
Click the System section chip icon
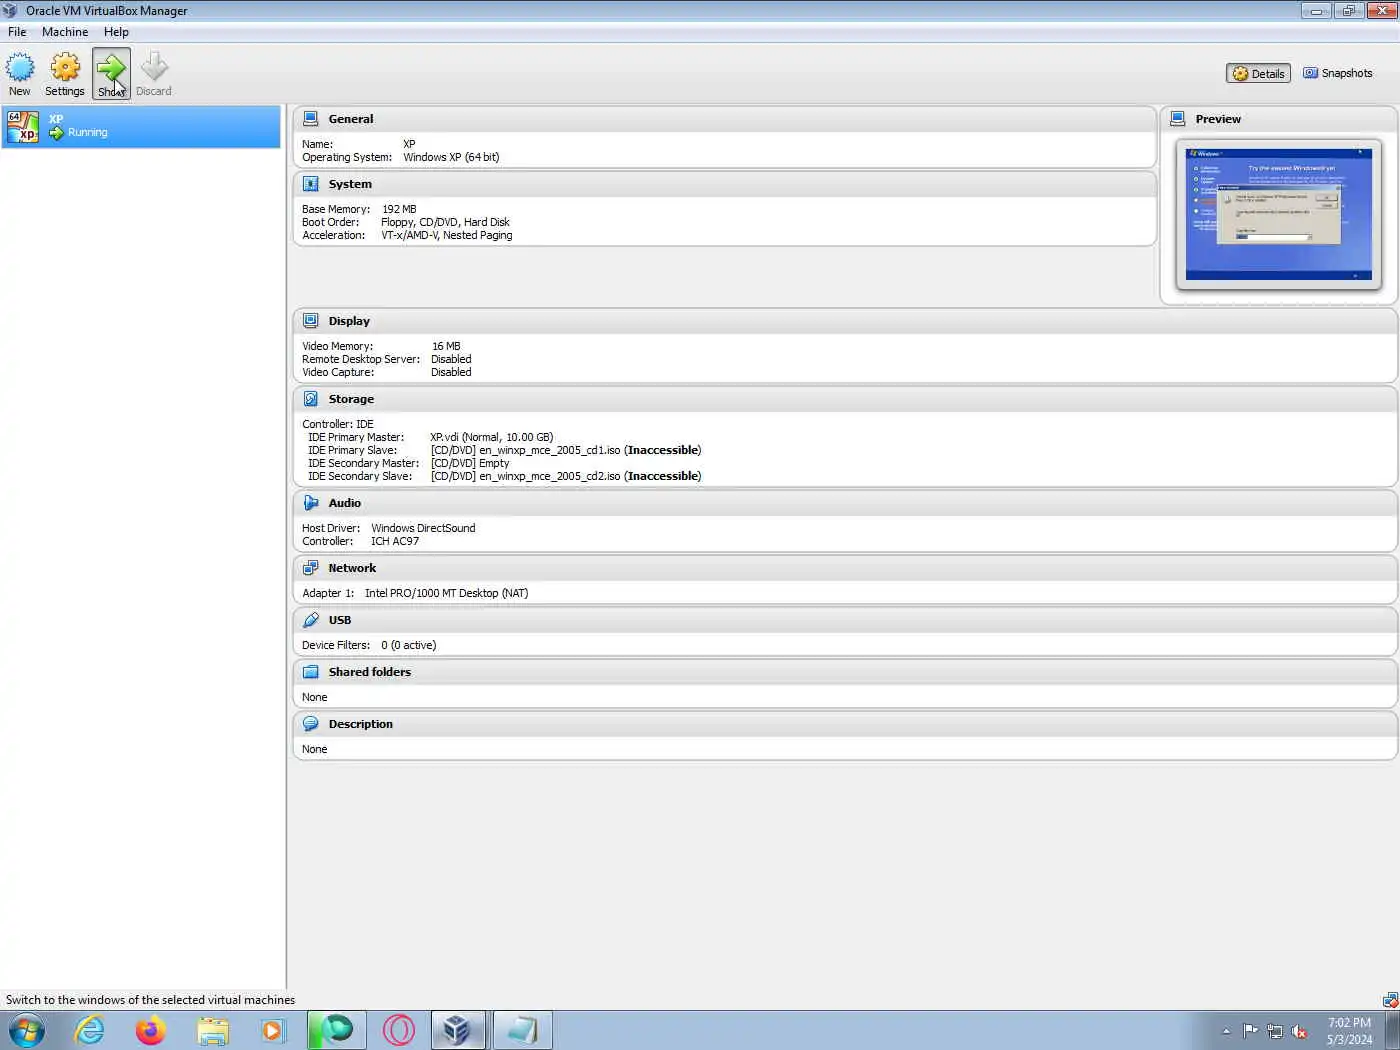pos(311,184)
